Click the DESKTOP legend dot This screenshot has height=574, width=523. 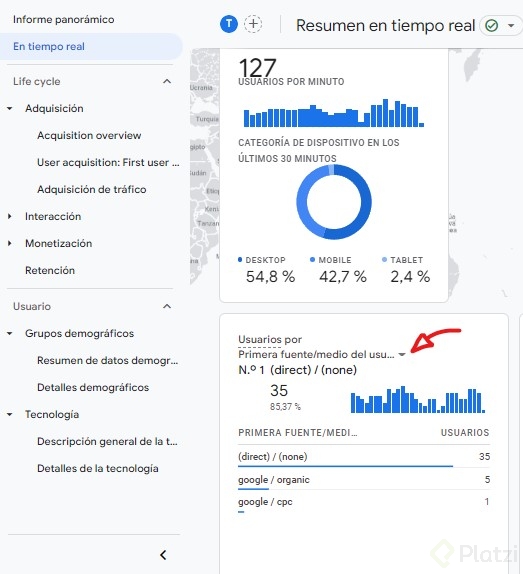point(240,260)
